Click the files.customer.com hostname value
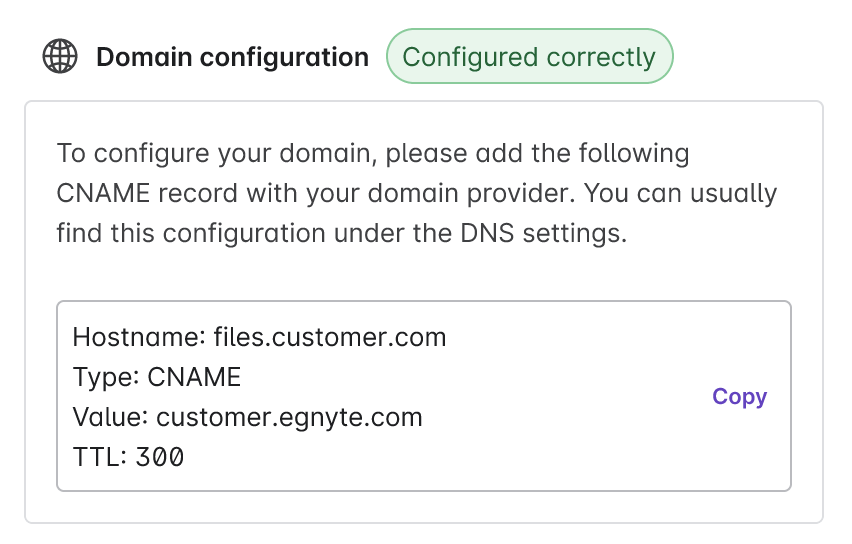 click(x=330, y=337)
